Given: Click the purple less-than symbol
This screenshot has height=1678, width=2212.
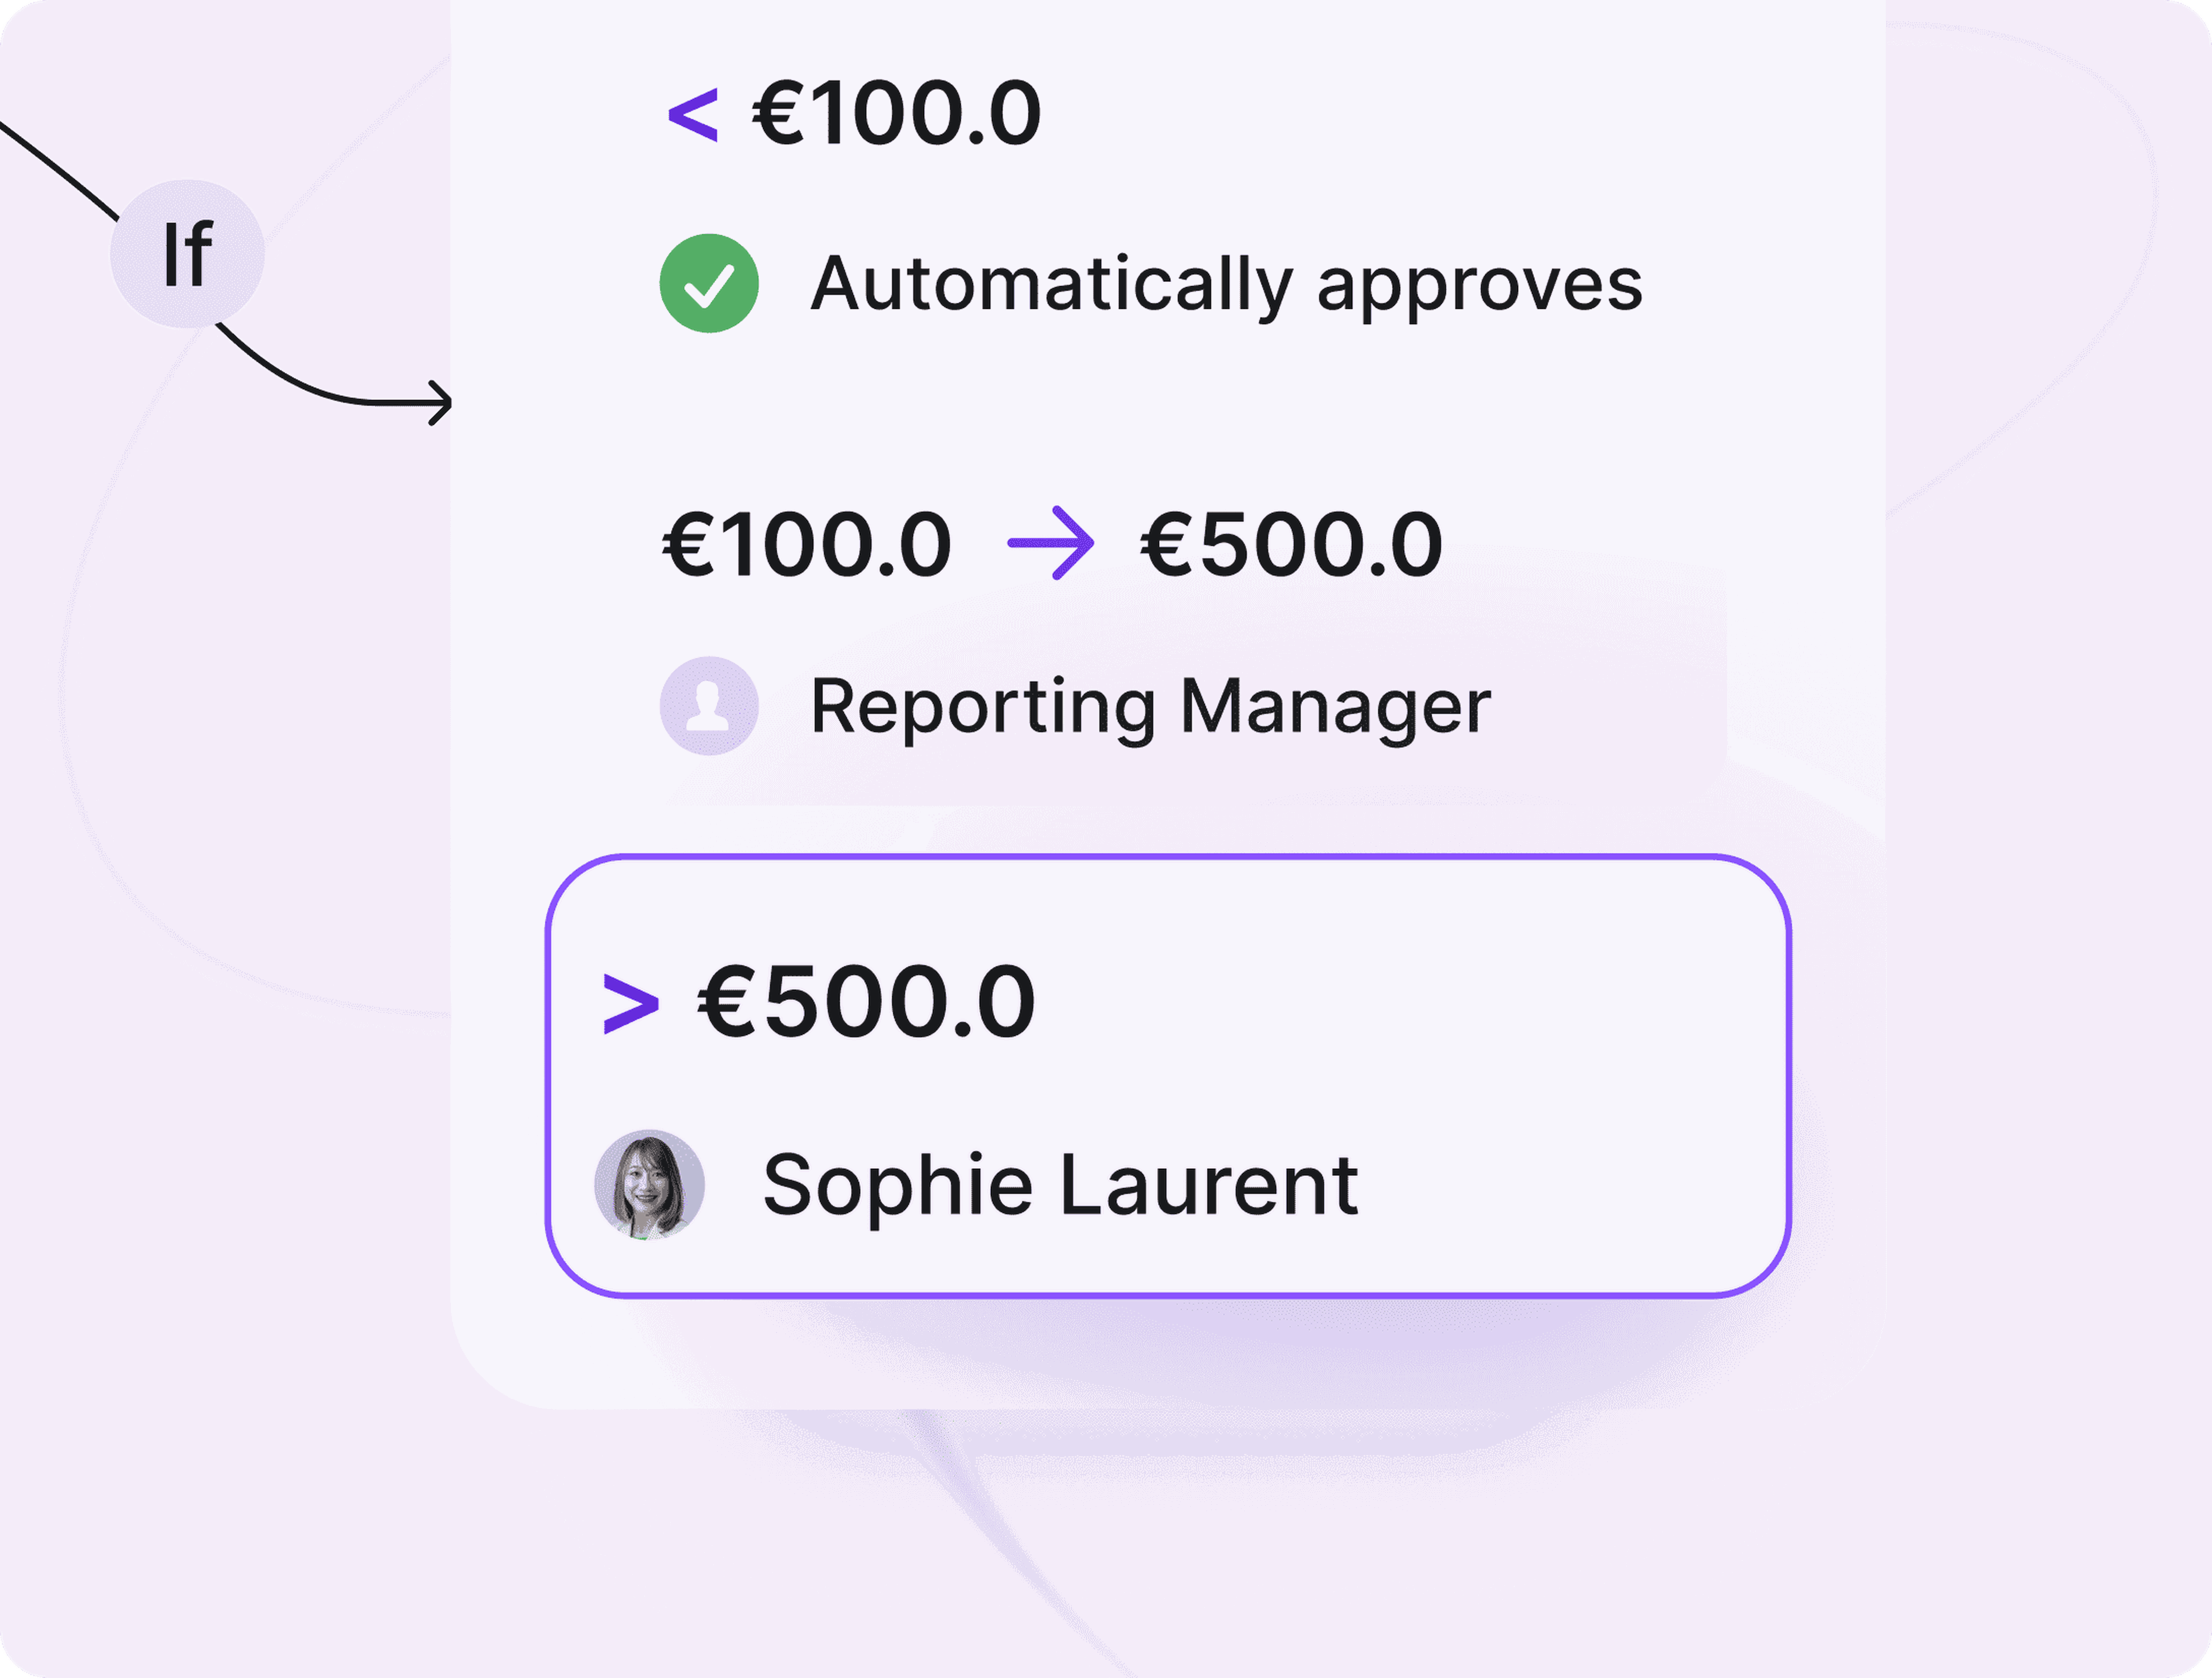Looking at the screenshot, I should [692, 115].
